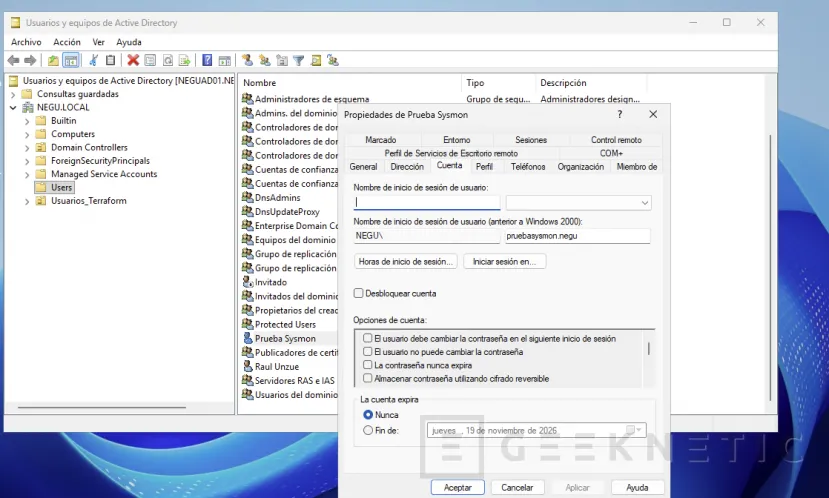This screenshot has height=498, width=829.
Task: Open the Perfil tab
Action: [484, 167]
